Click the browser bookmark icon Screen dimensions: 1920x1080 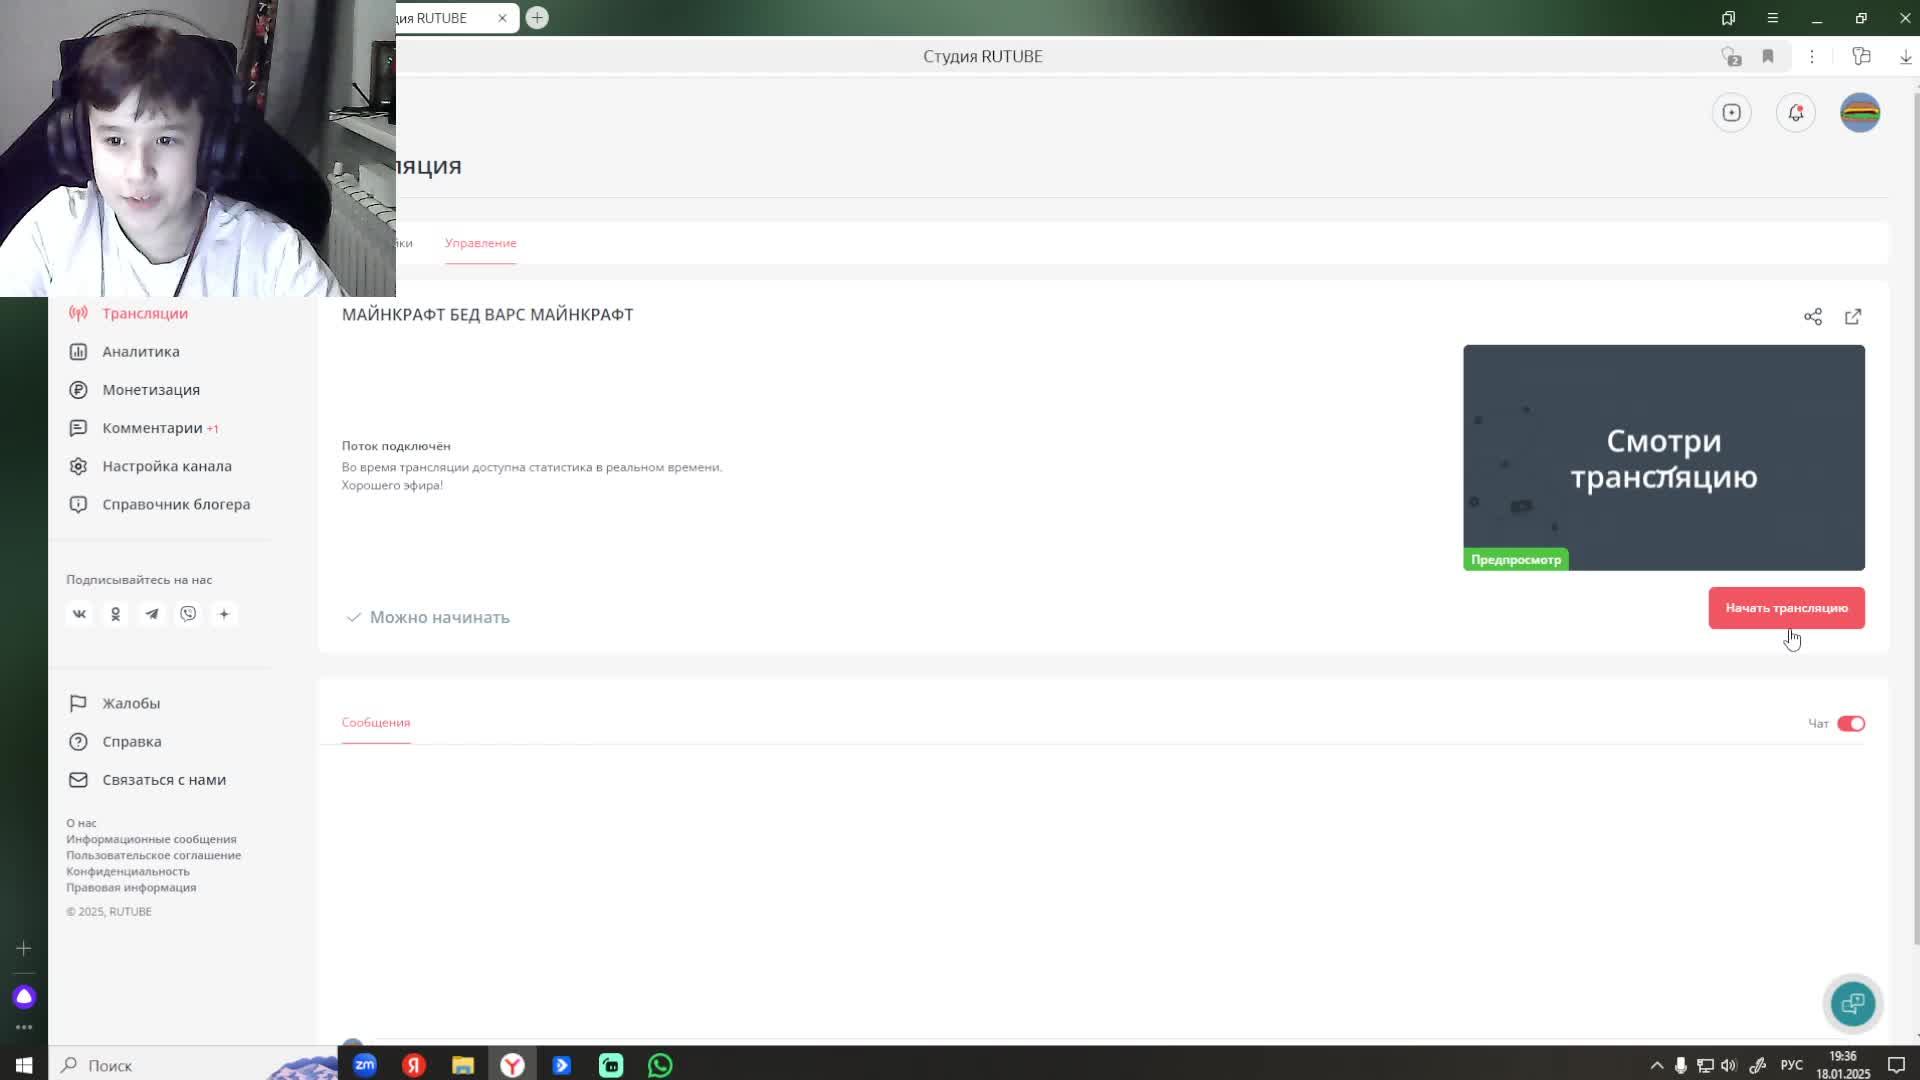point(1768,57)
